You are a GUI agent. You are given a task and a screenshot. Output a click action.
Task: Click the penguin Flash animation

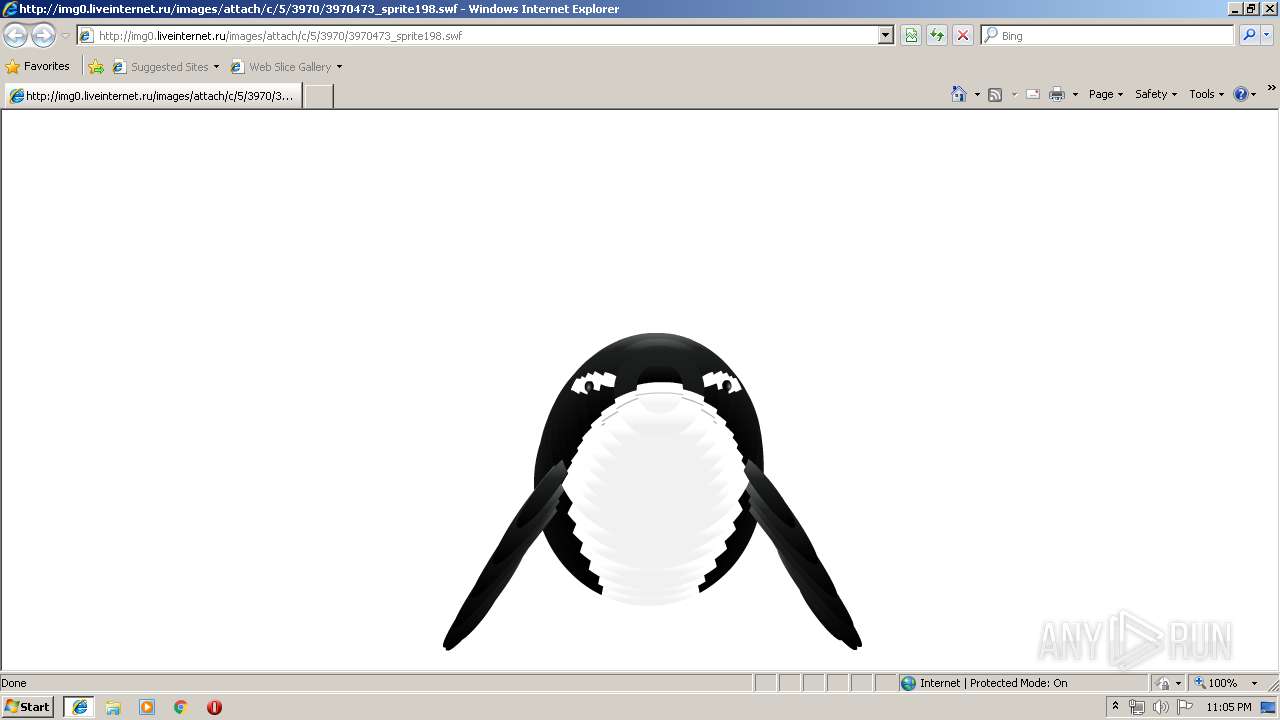click(x=652, y=492)
